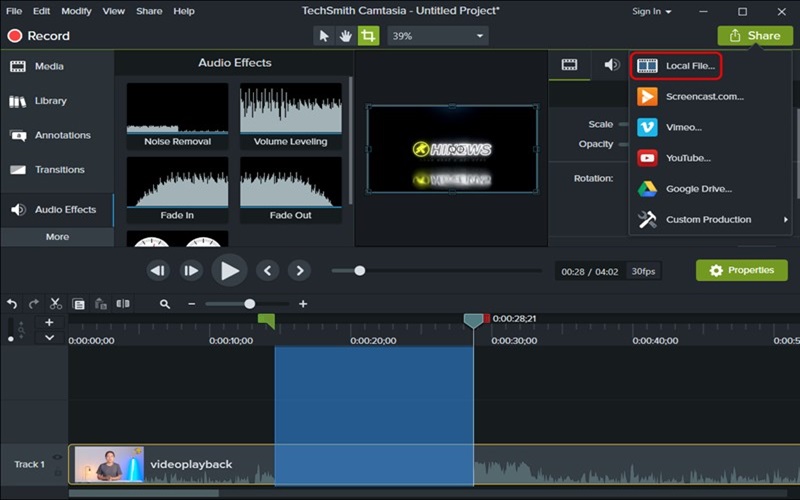Screen dimensions: 800x500
Task: Expand Custom Production submenu
Action: pos(712,219)
